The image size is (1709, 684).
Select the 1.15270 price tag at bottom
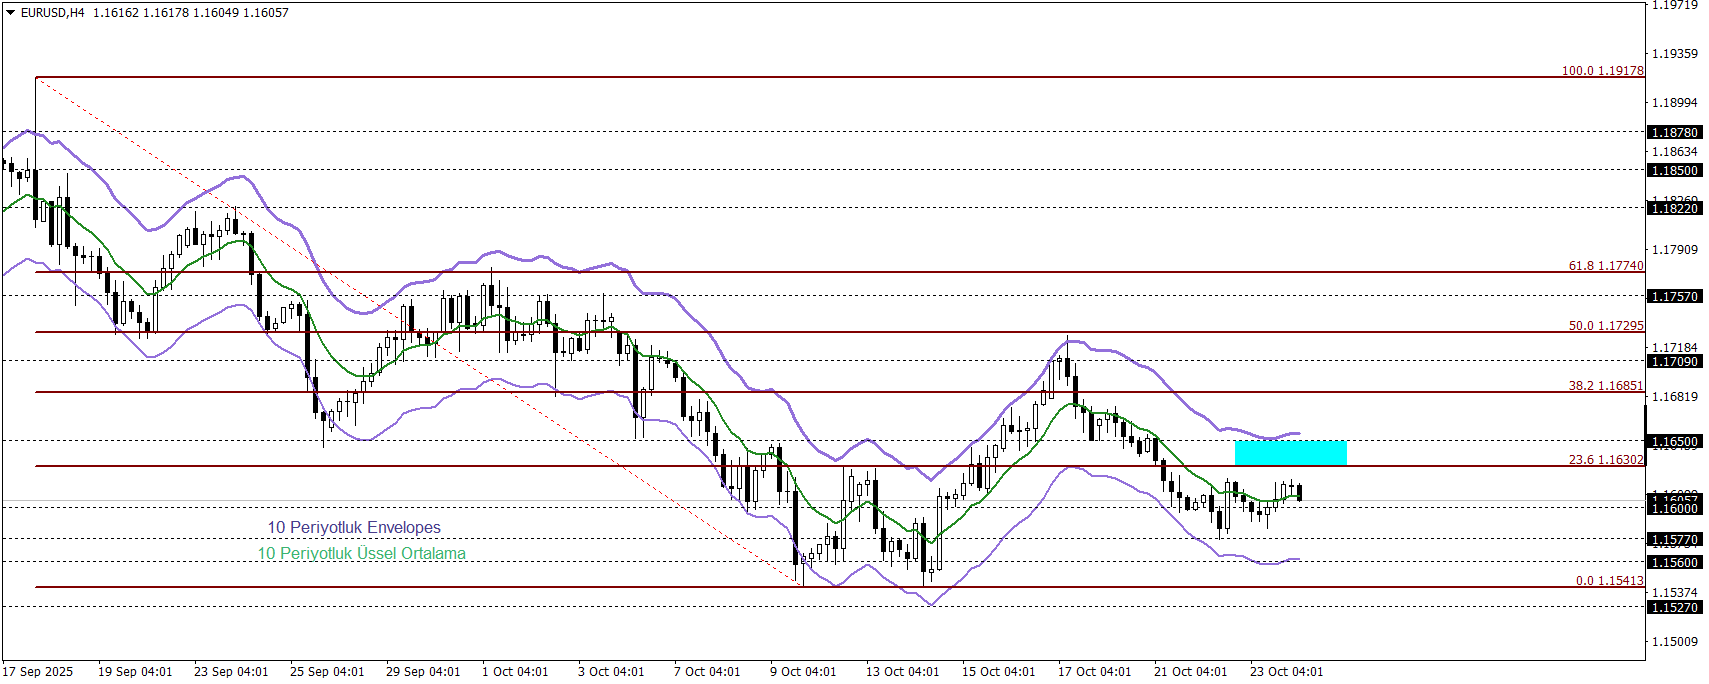click(x=1674, y=608)
